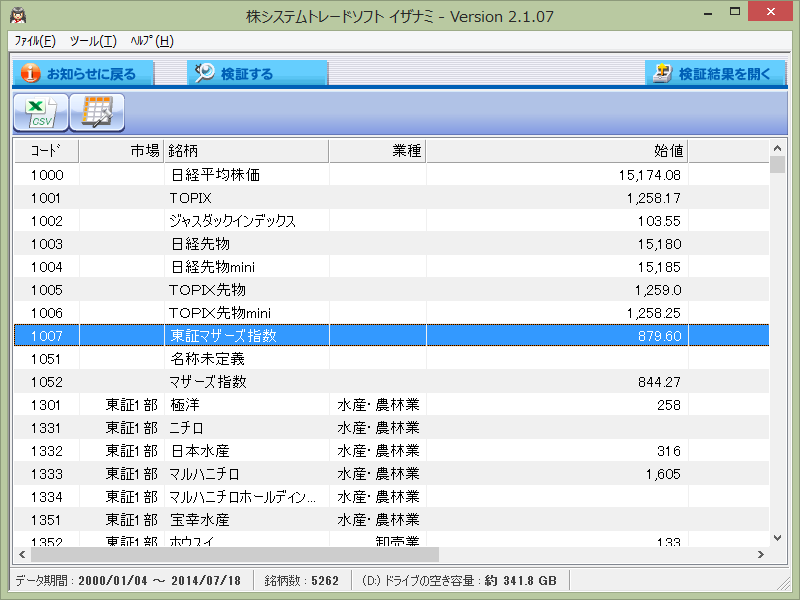Sort by the コード column header
Image resolution: width=800 pixels, height=600 pixels.
46,151
